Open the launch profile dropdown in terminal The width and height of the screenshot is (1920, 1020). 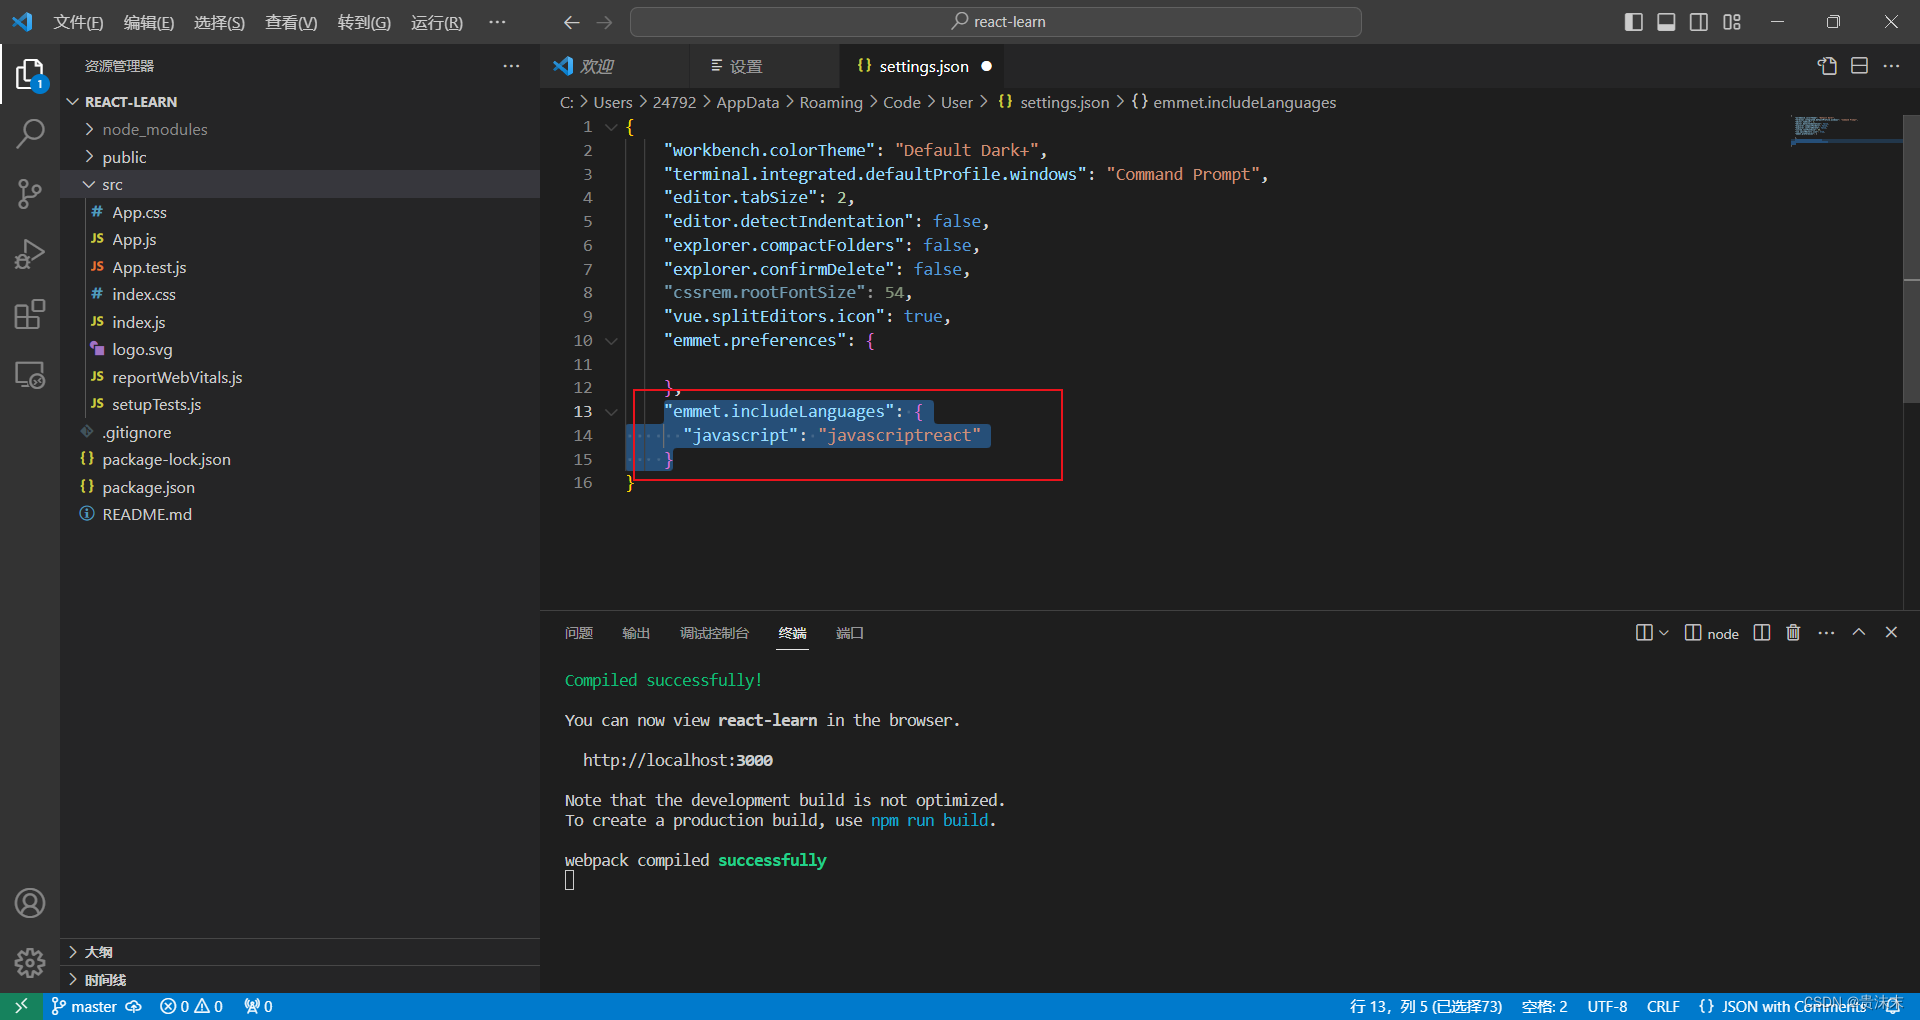[1664, 633]
